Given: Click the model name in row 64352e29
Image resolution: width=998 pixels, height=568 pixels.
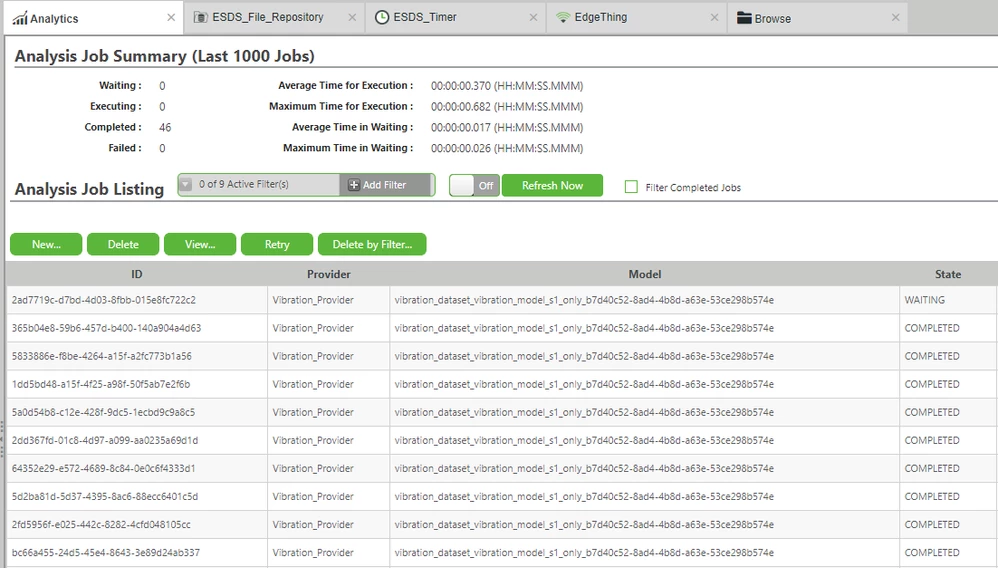Looking at the screenshot, I should coord(584,468).
